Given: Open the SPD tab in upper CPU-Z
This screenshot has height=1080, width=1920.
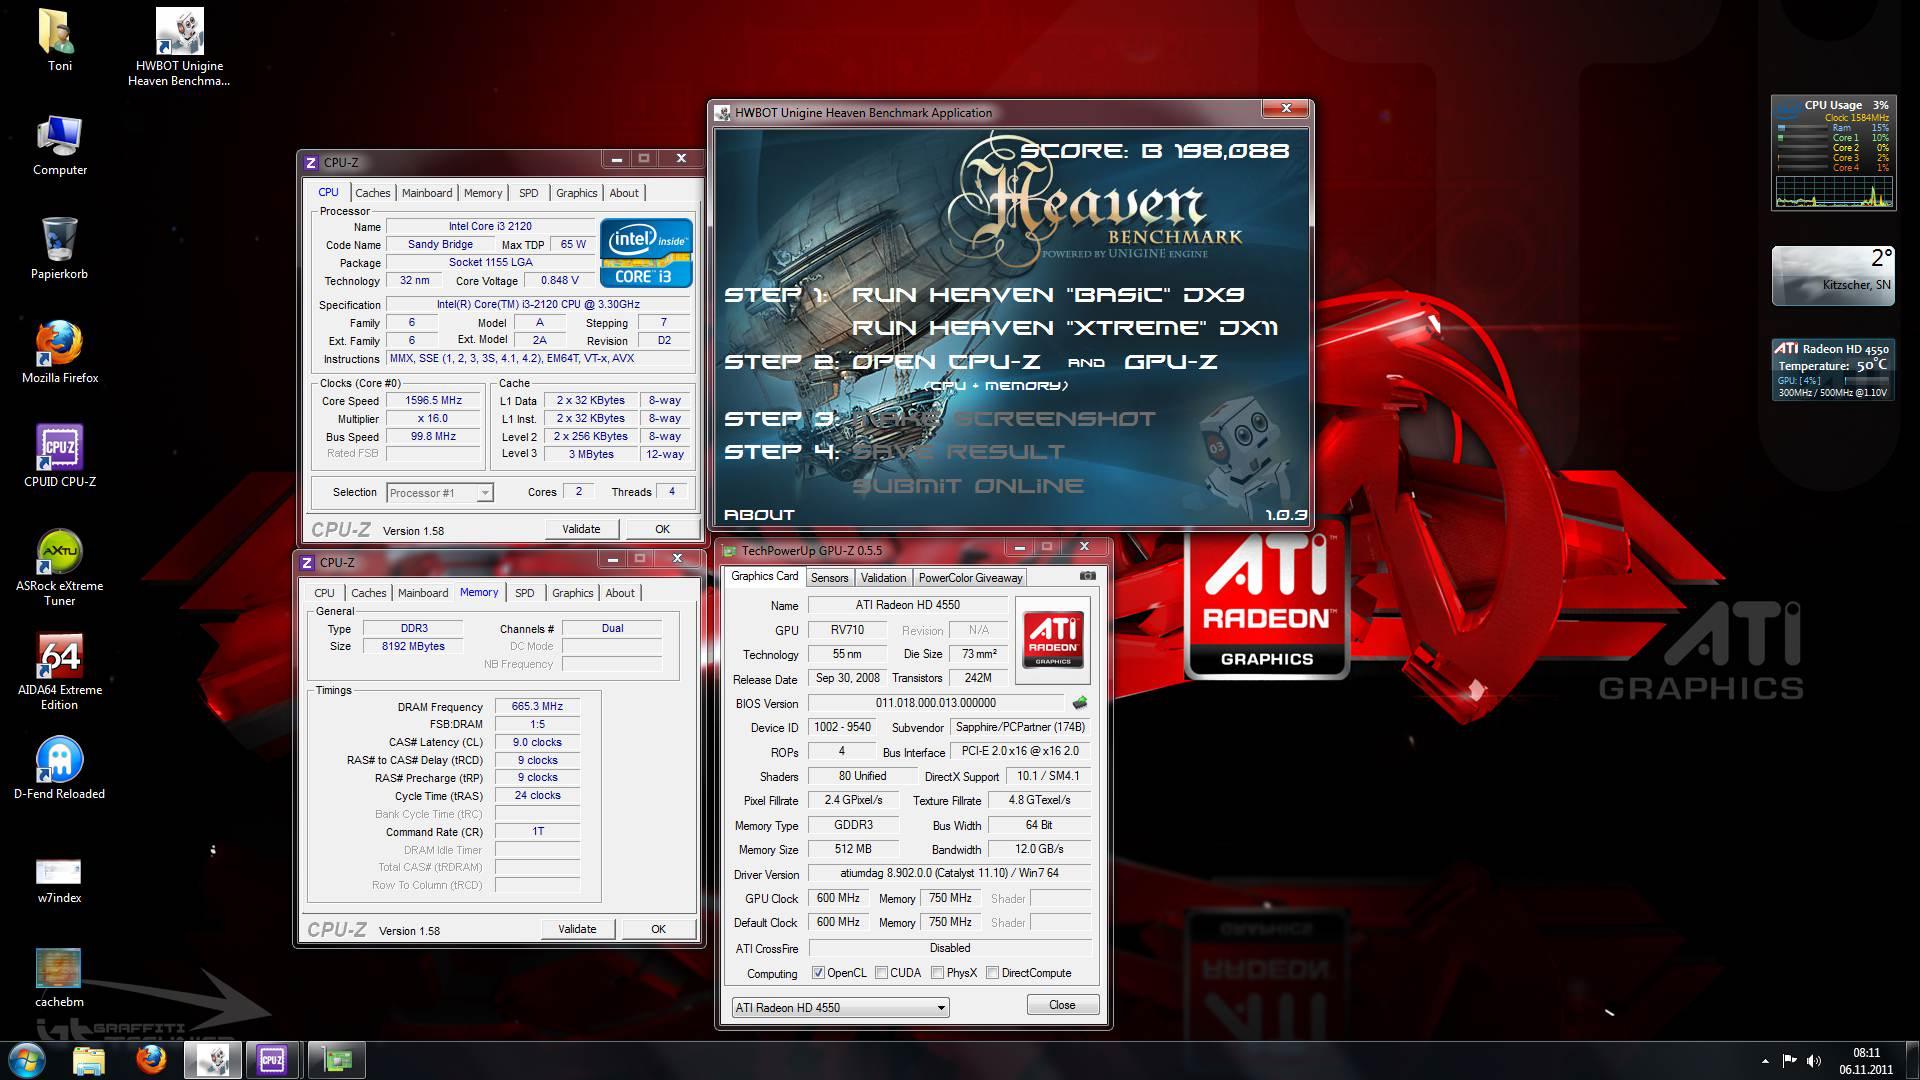Looking at the screenshot, I should (x=529, y=193).
